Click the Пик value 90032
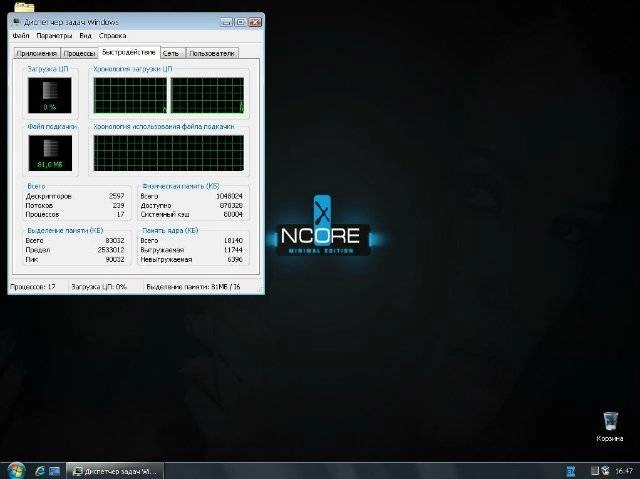The height and width of the screenshot is (479, 640). point(115,259)
